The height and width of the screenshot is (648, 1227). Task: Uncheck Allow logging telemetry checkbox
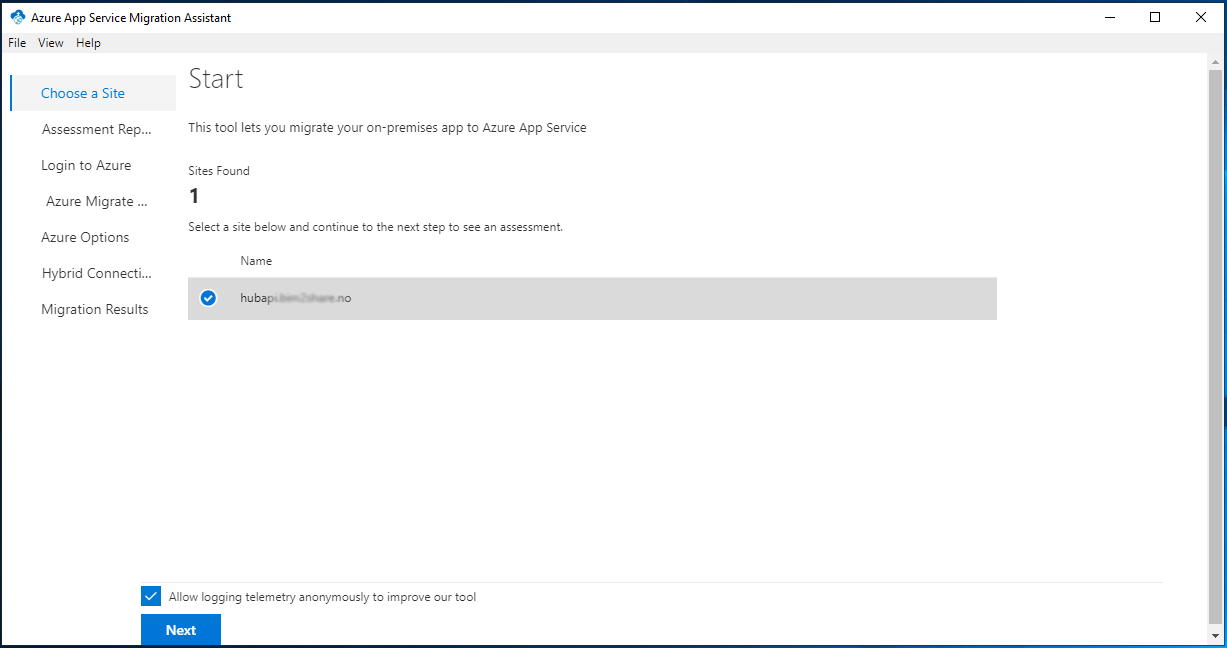click(x=151, y=596)
